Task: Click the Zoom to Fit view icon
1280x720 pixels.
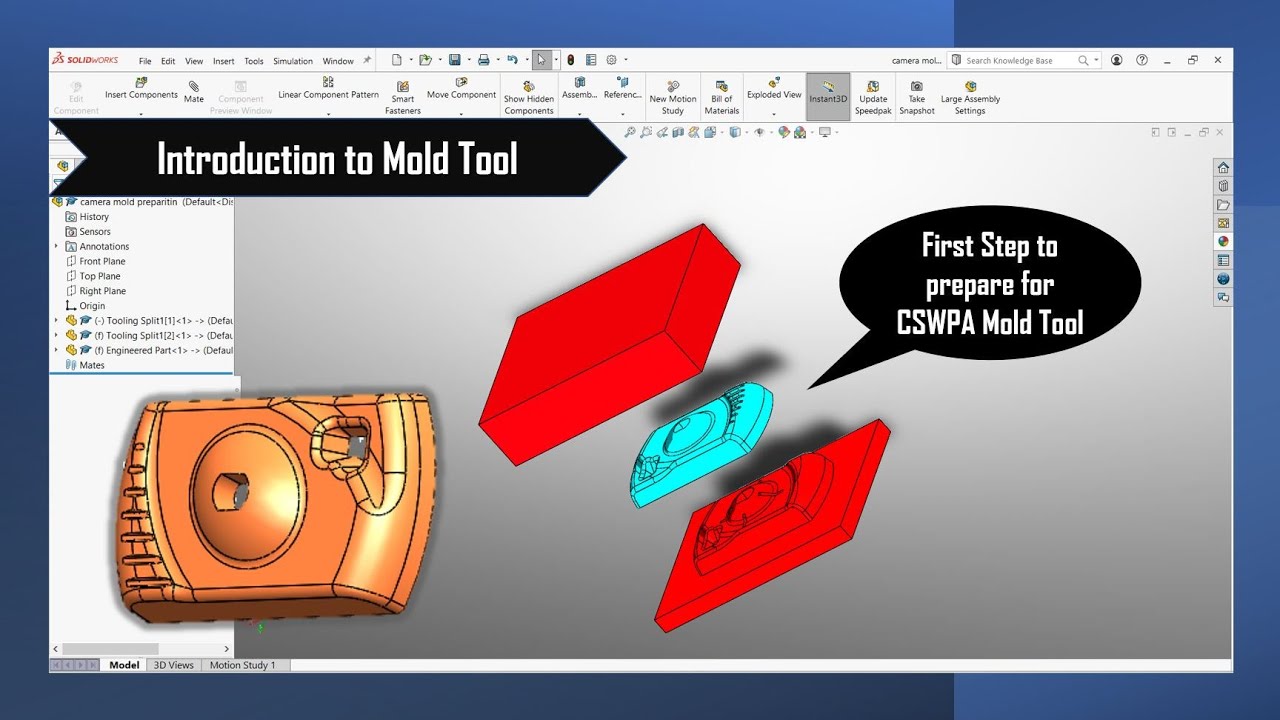Action: (629, 132)
